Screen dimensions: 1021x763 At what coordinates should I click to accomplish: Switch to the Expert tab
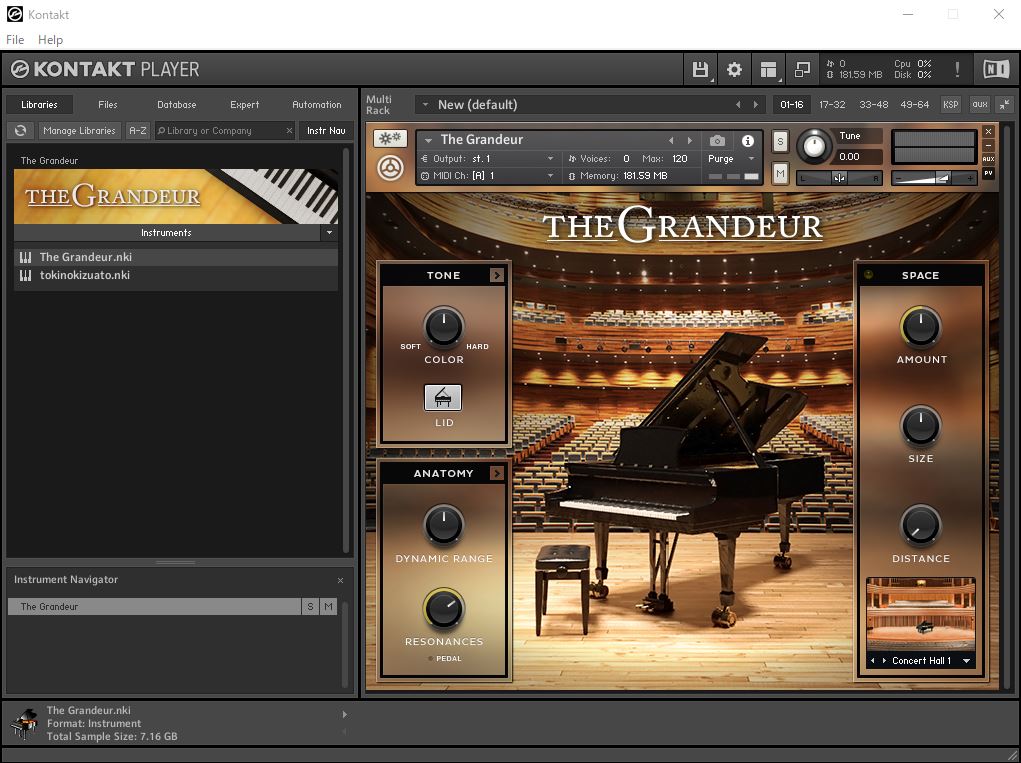[x=244, y=104]
